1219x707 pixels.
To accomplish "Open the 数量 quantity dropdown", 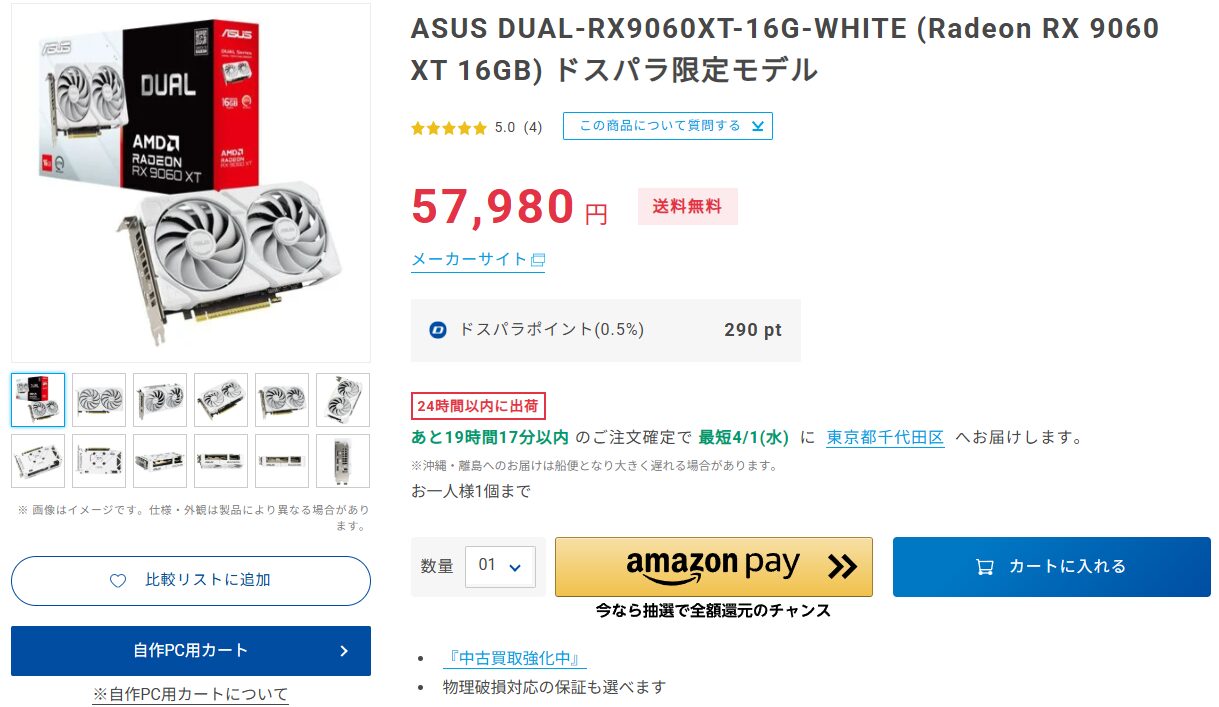I will (500, 566).
